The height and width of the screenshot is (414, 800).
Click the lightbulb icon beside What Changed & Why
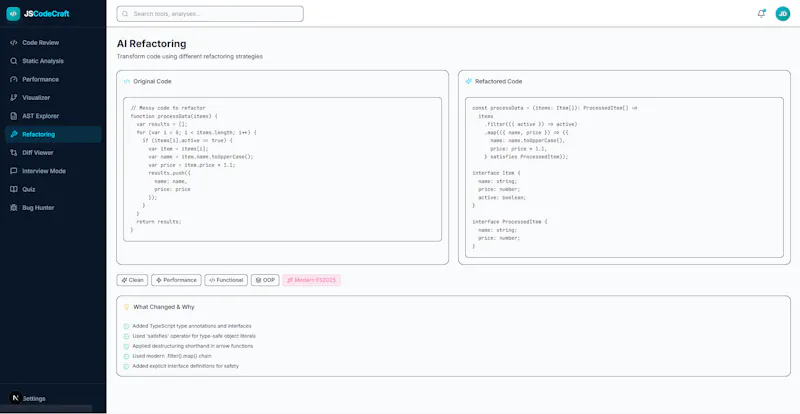pyautogui.click(x=127, y=307)
